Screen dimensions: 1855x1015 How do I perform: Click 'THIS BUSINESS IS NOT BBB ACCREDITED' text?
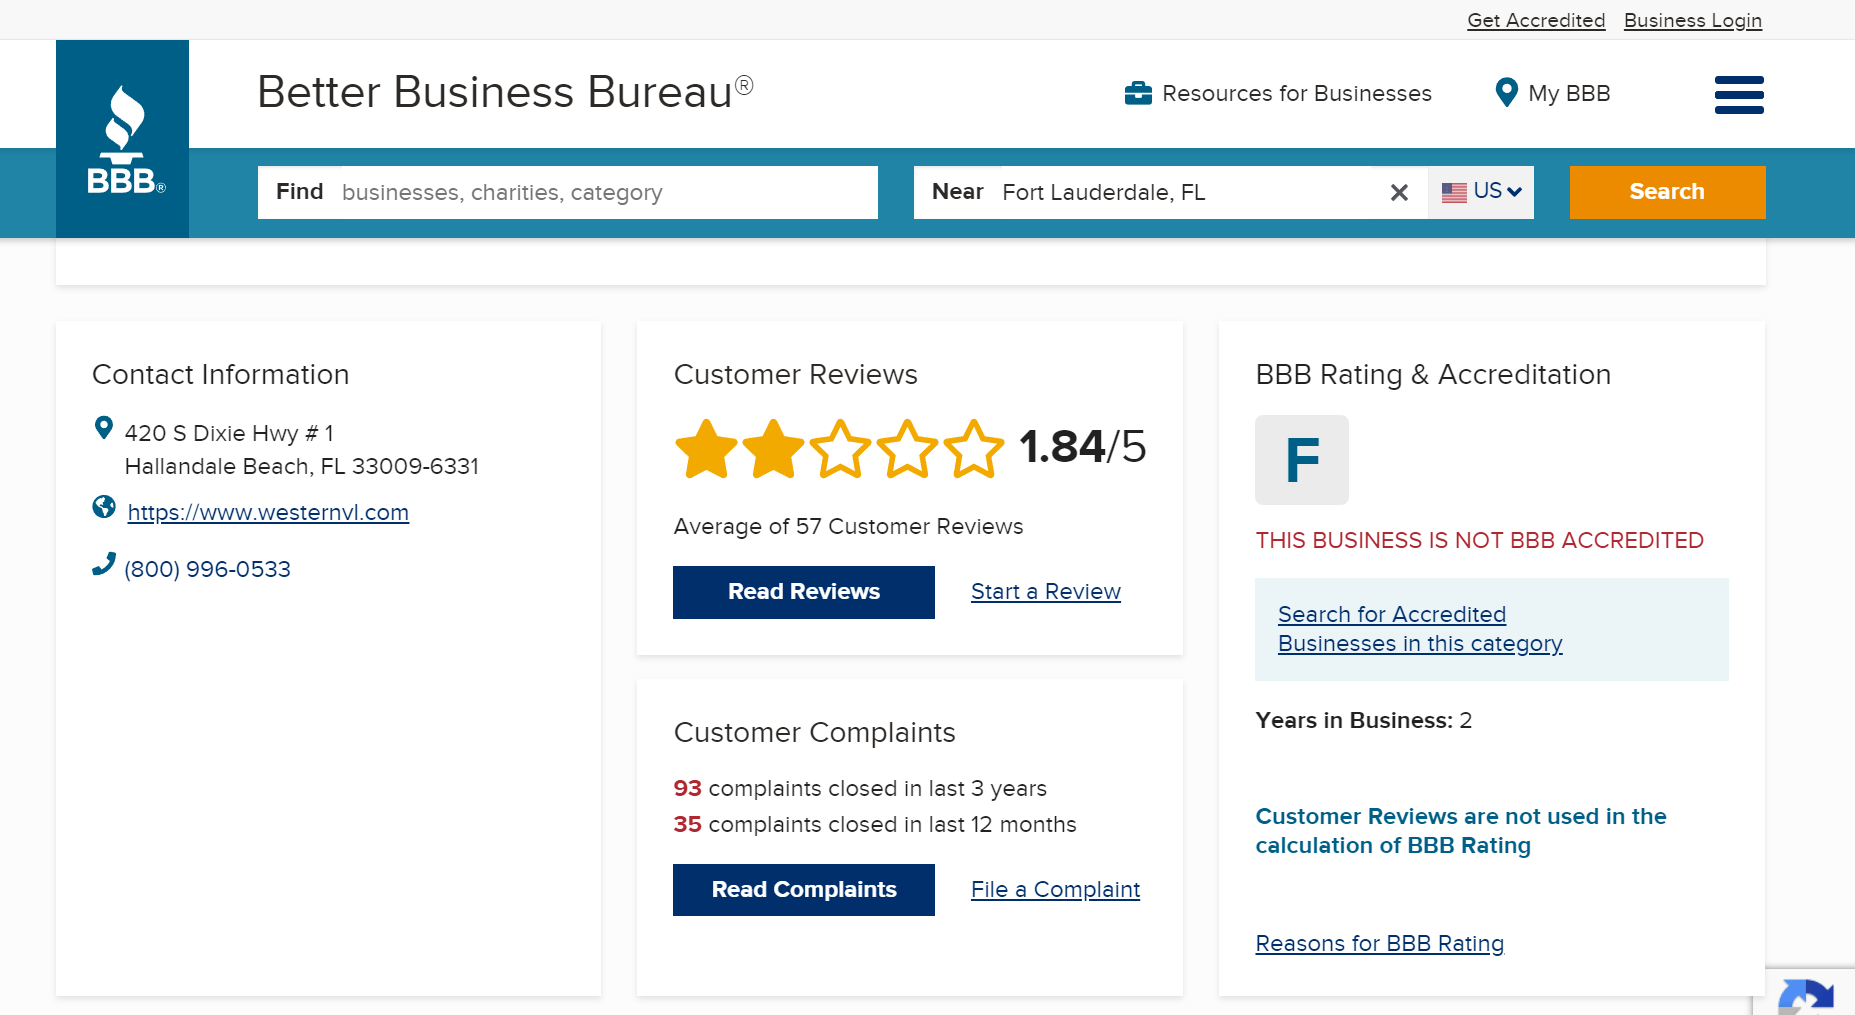click(1480, 540)
